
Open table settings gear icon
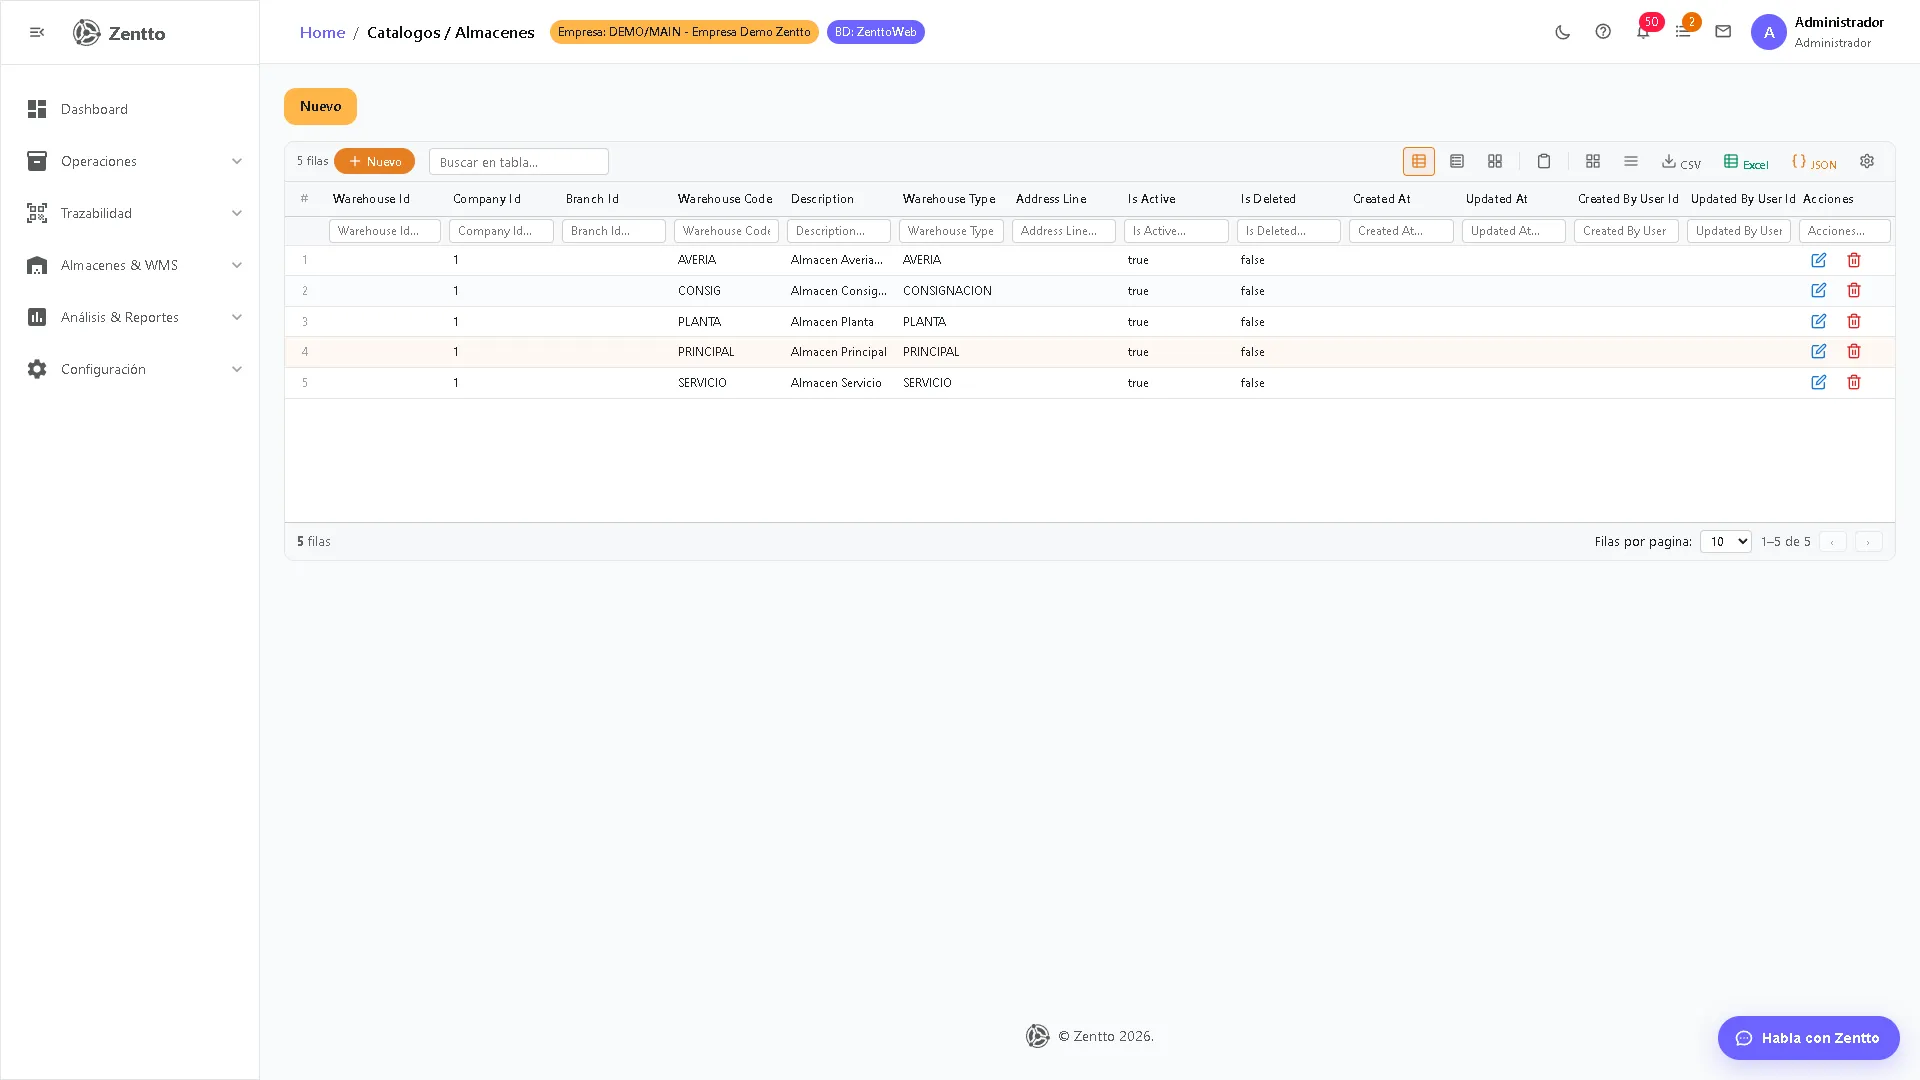(x=1867, y=161)
